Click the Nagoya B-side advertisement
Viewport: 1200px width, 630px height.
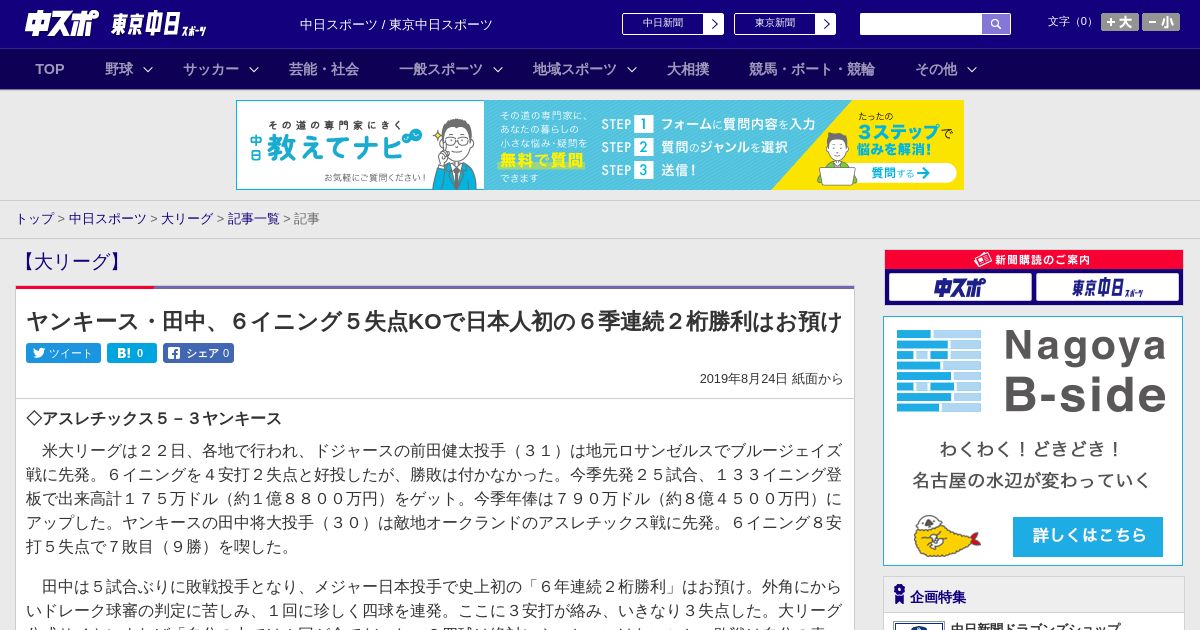tap(1033, 441)
